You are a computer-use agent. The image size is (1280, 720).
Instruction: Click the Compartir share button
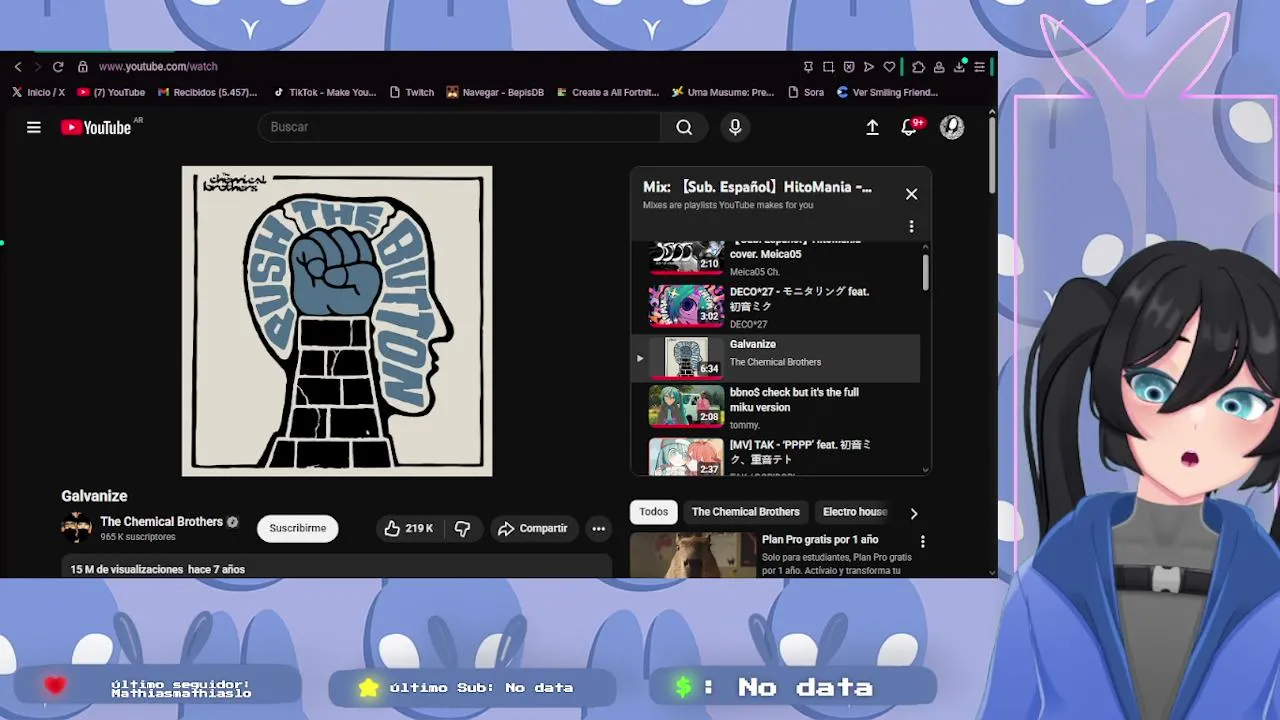[x=532, y=528]
